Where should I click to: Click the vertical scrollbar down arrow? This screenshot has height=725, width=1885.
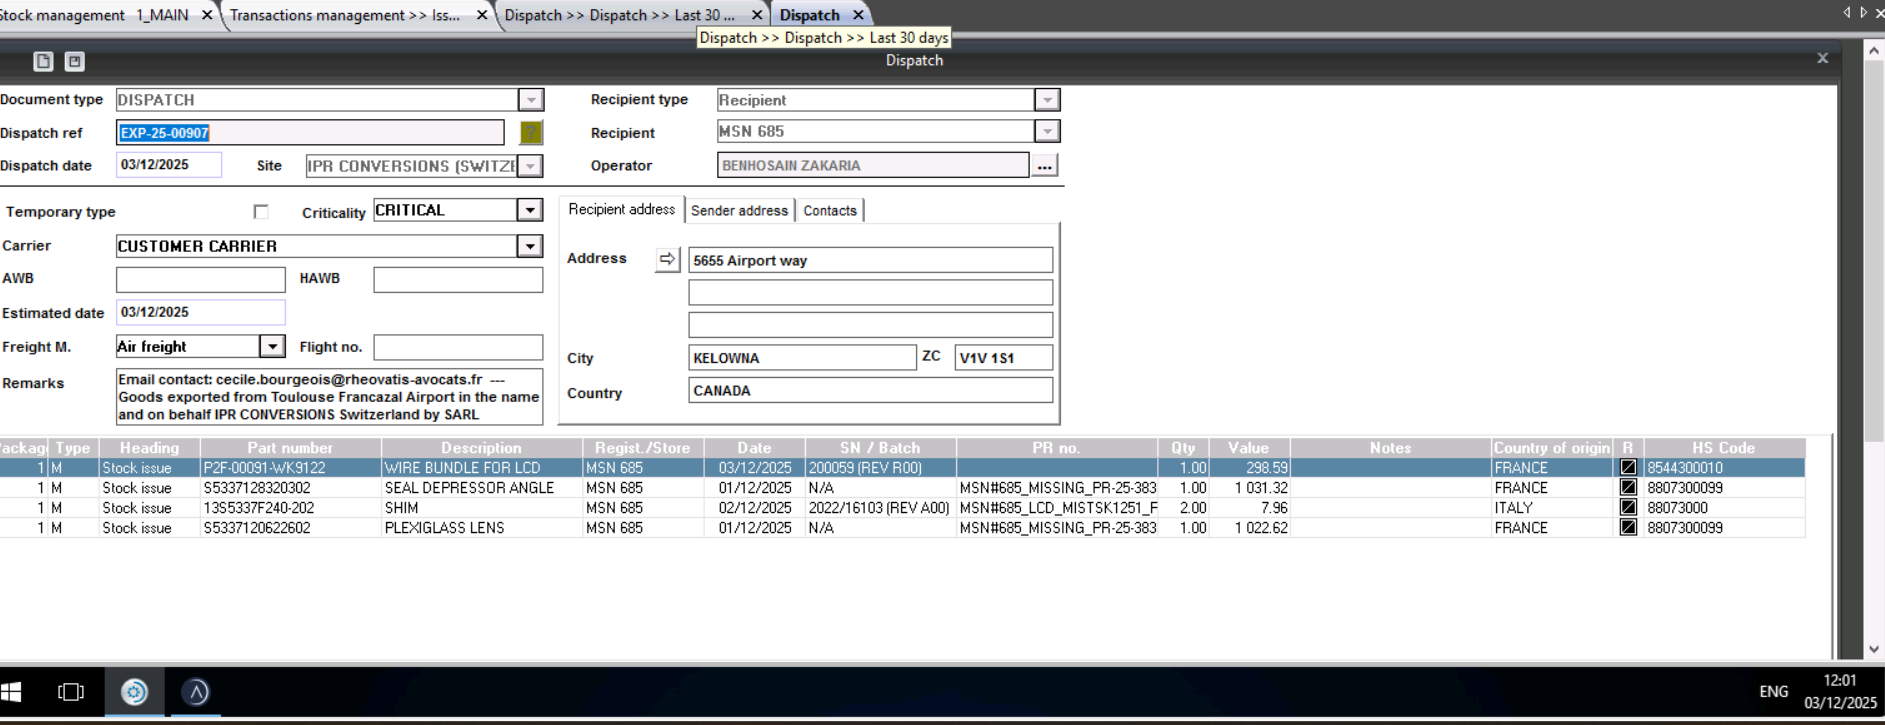click(1874, 649)
